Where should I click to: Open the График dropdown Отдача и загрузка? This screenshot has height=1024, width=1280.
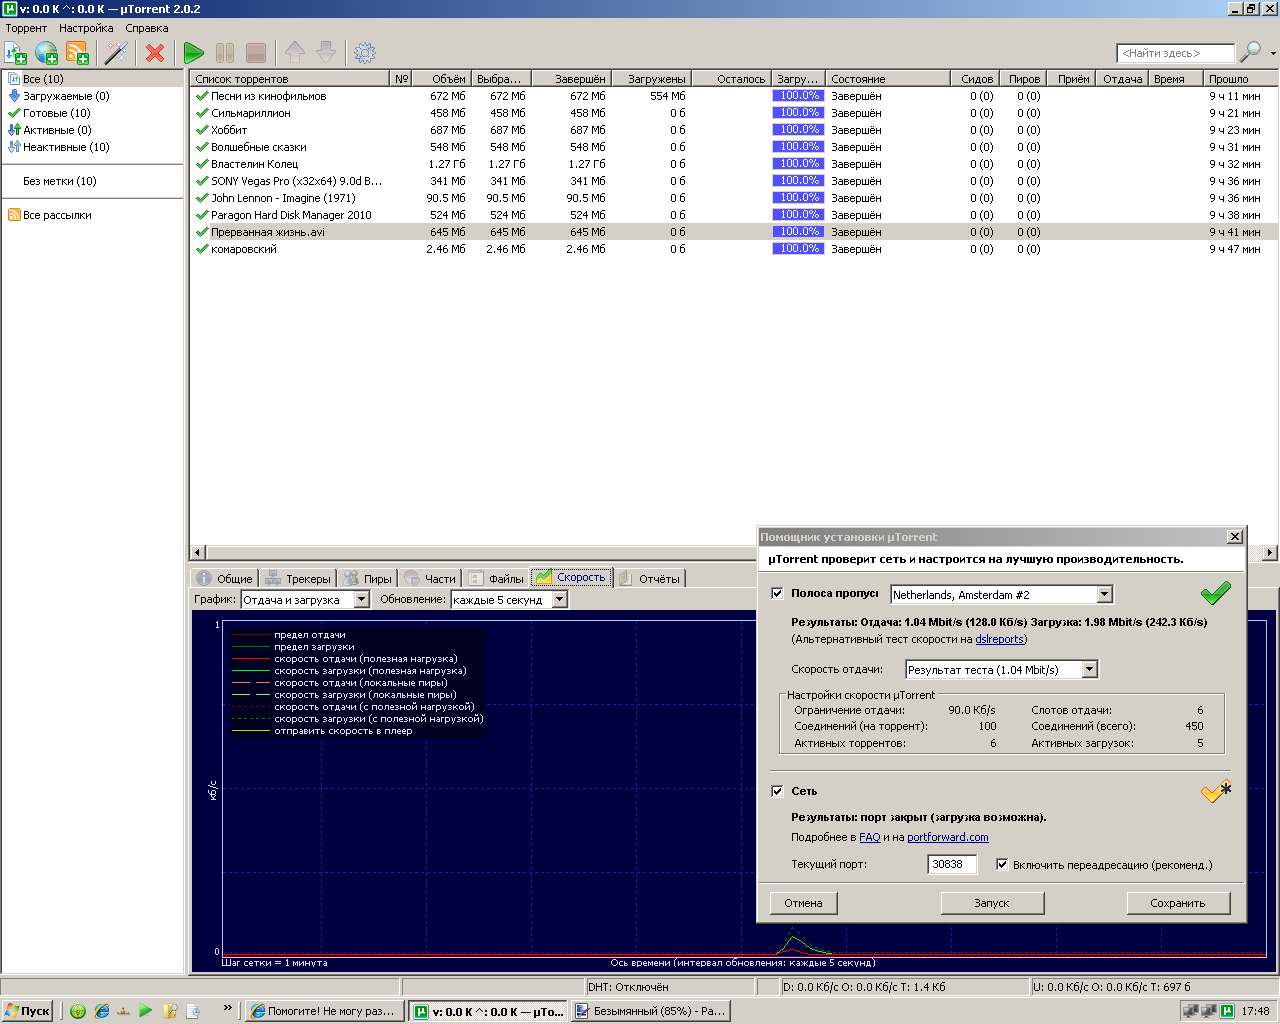click(361, 600)
